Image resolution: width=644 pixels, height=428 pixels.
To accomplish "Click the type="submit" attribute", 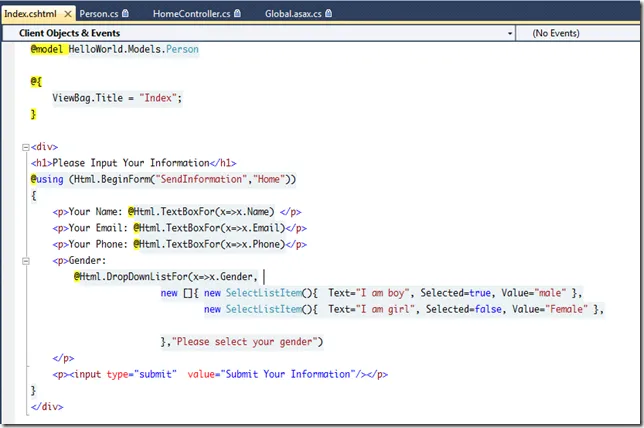I will click(142, 375).
